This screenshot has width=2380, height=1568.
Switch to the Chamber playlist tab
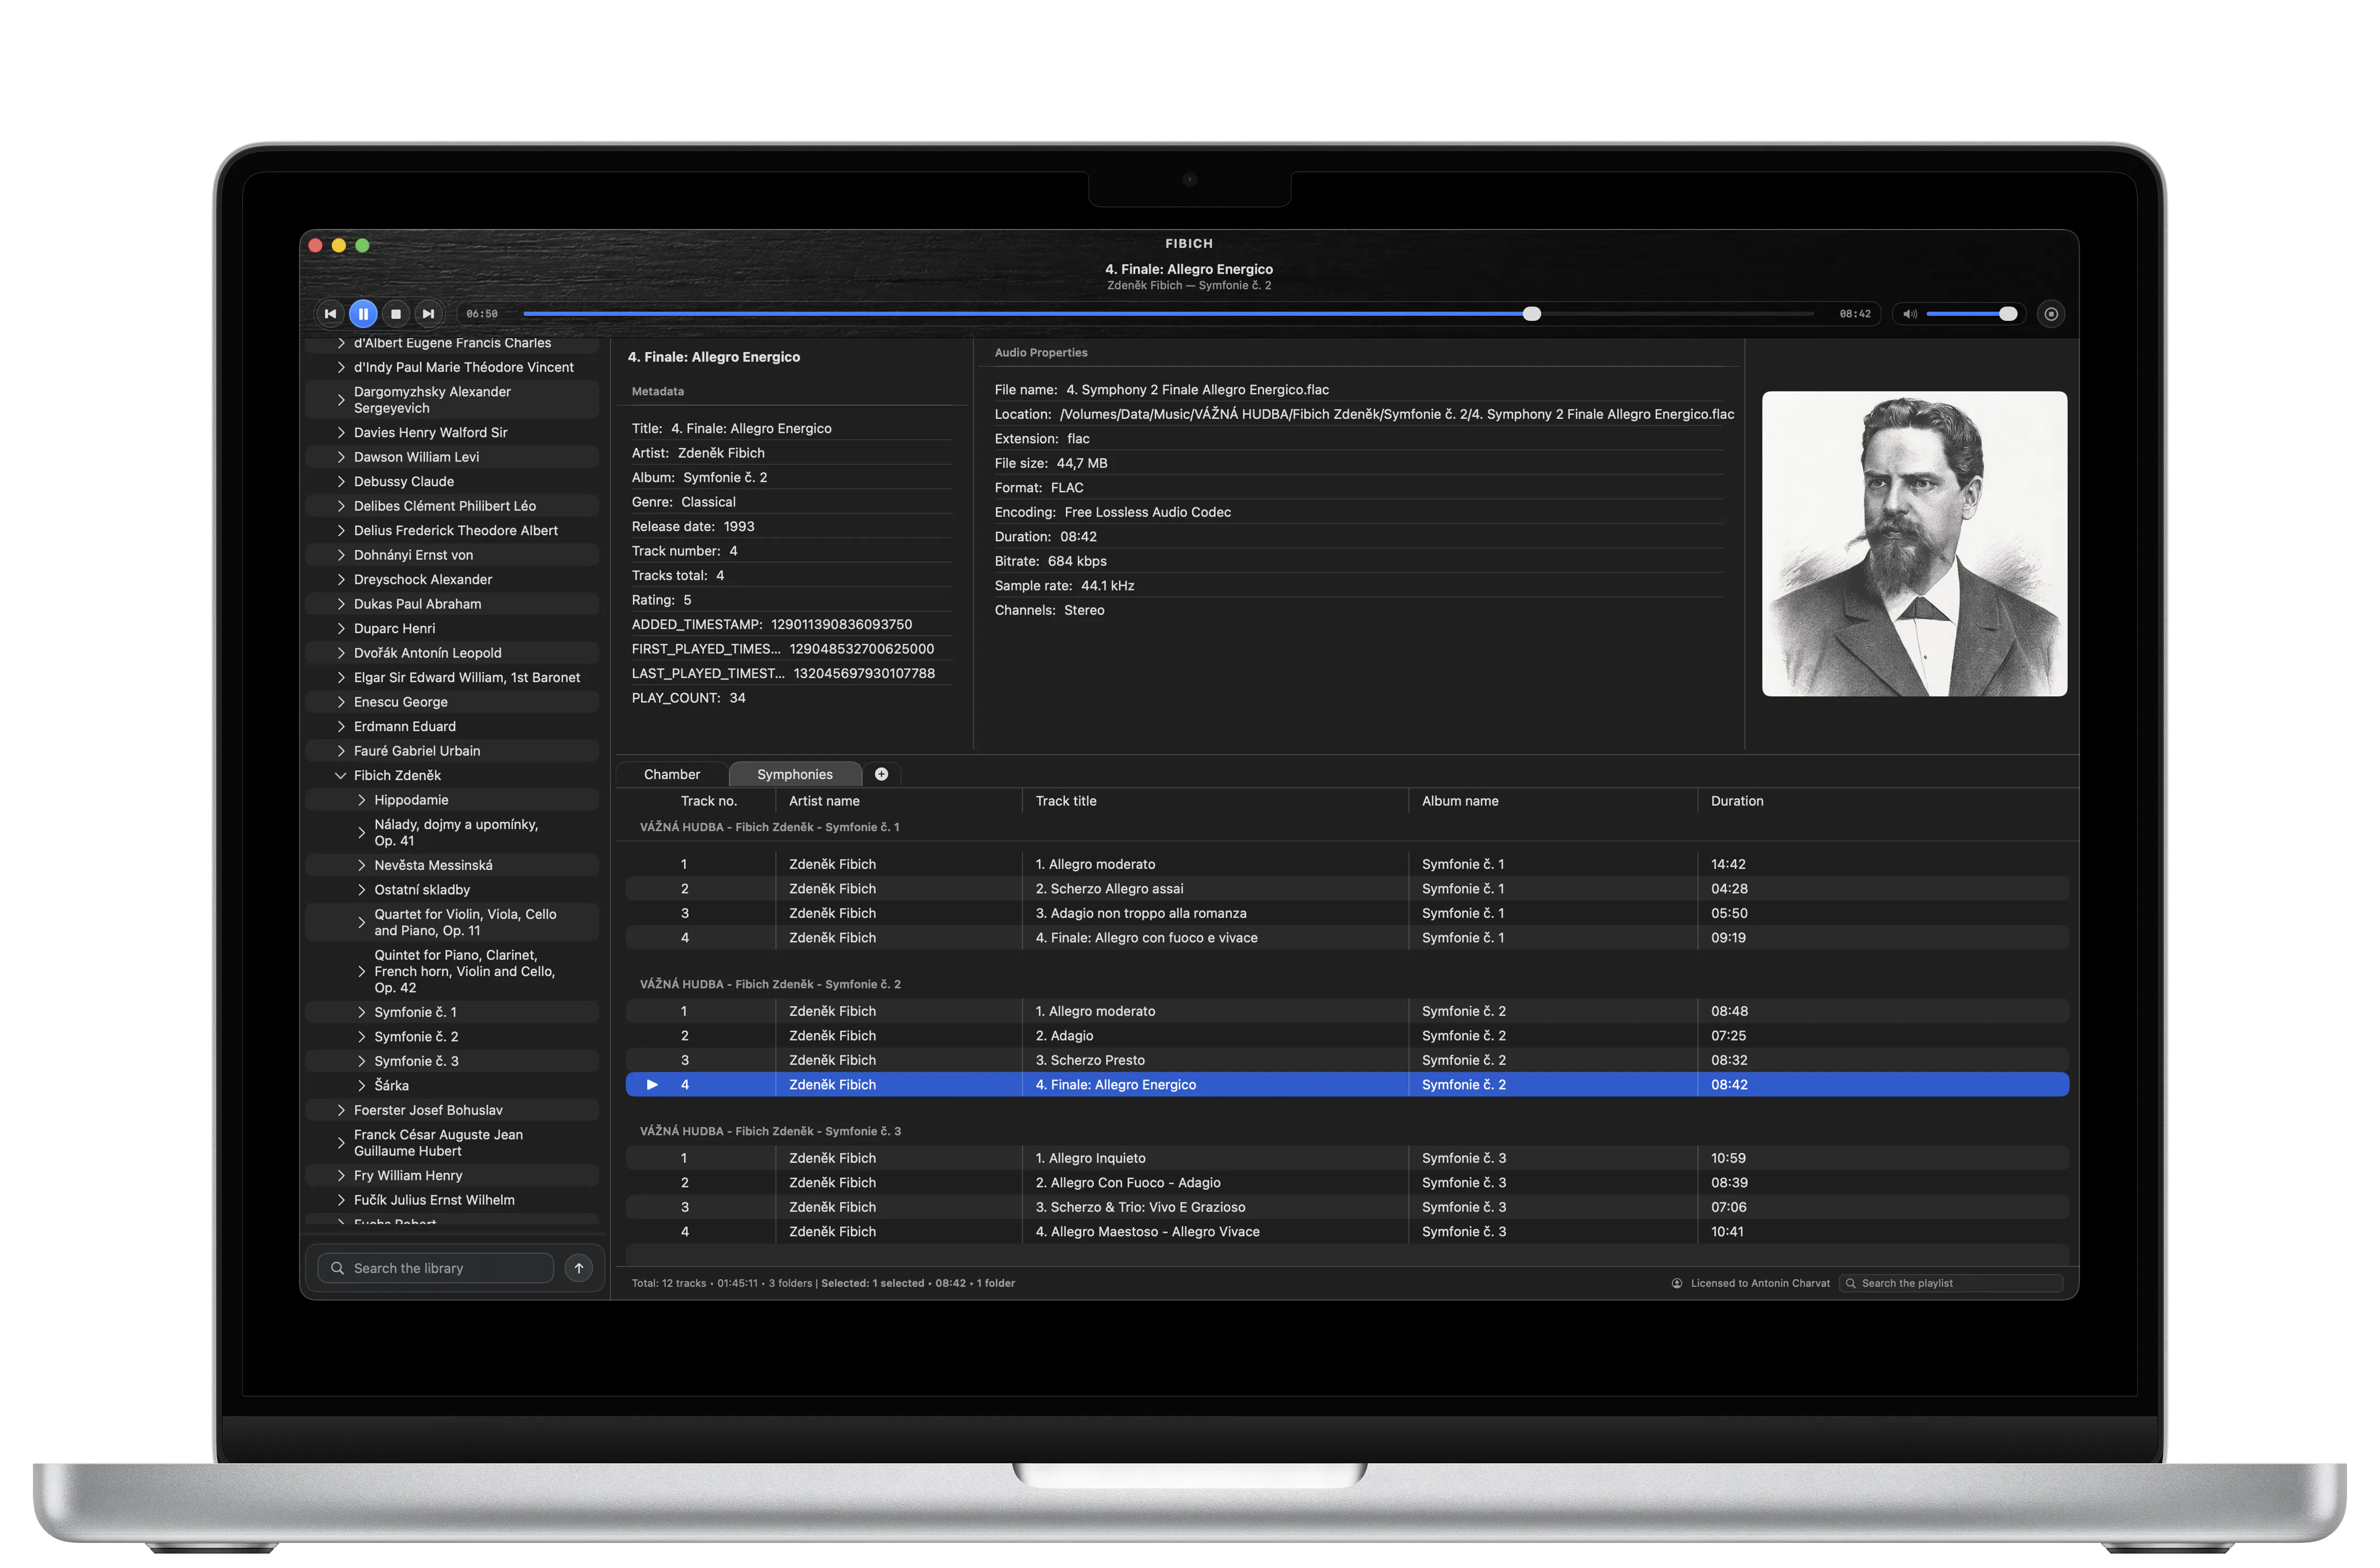672,774
